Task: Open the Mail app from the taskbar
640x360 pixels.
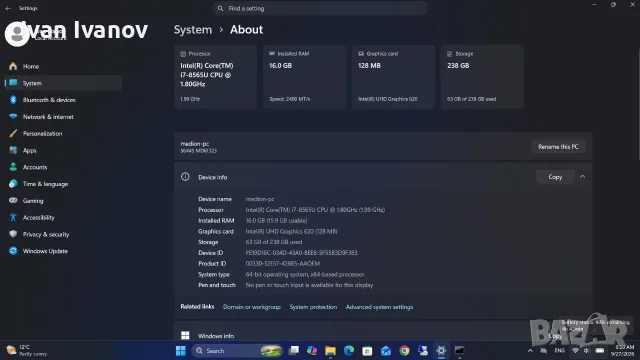Action: point(386,351)
